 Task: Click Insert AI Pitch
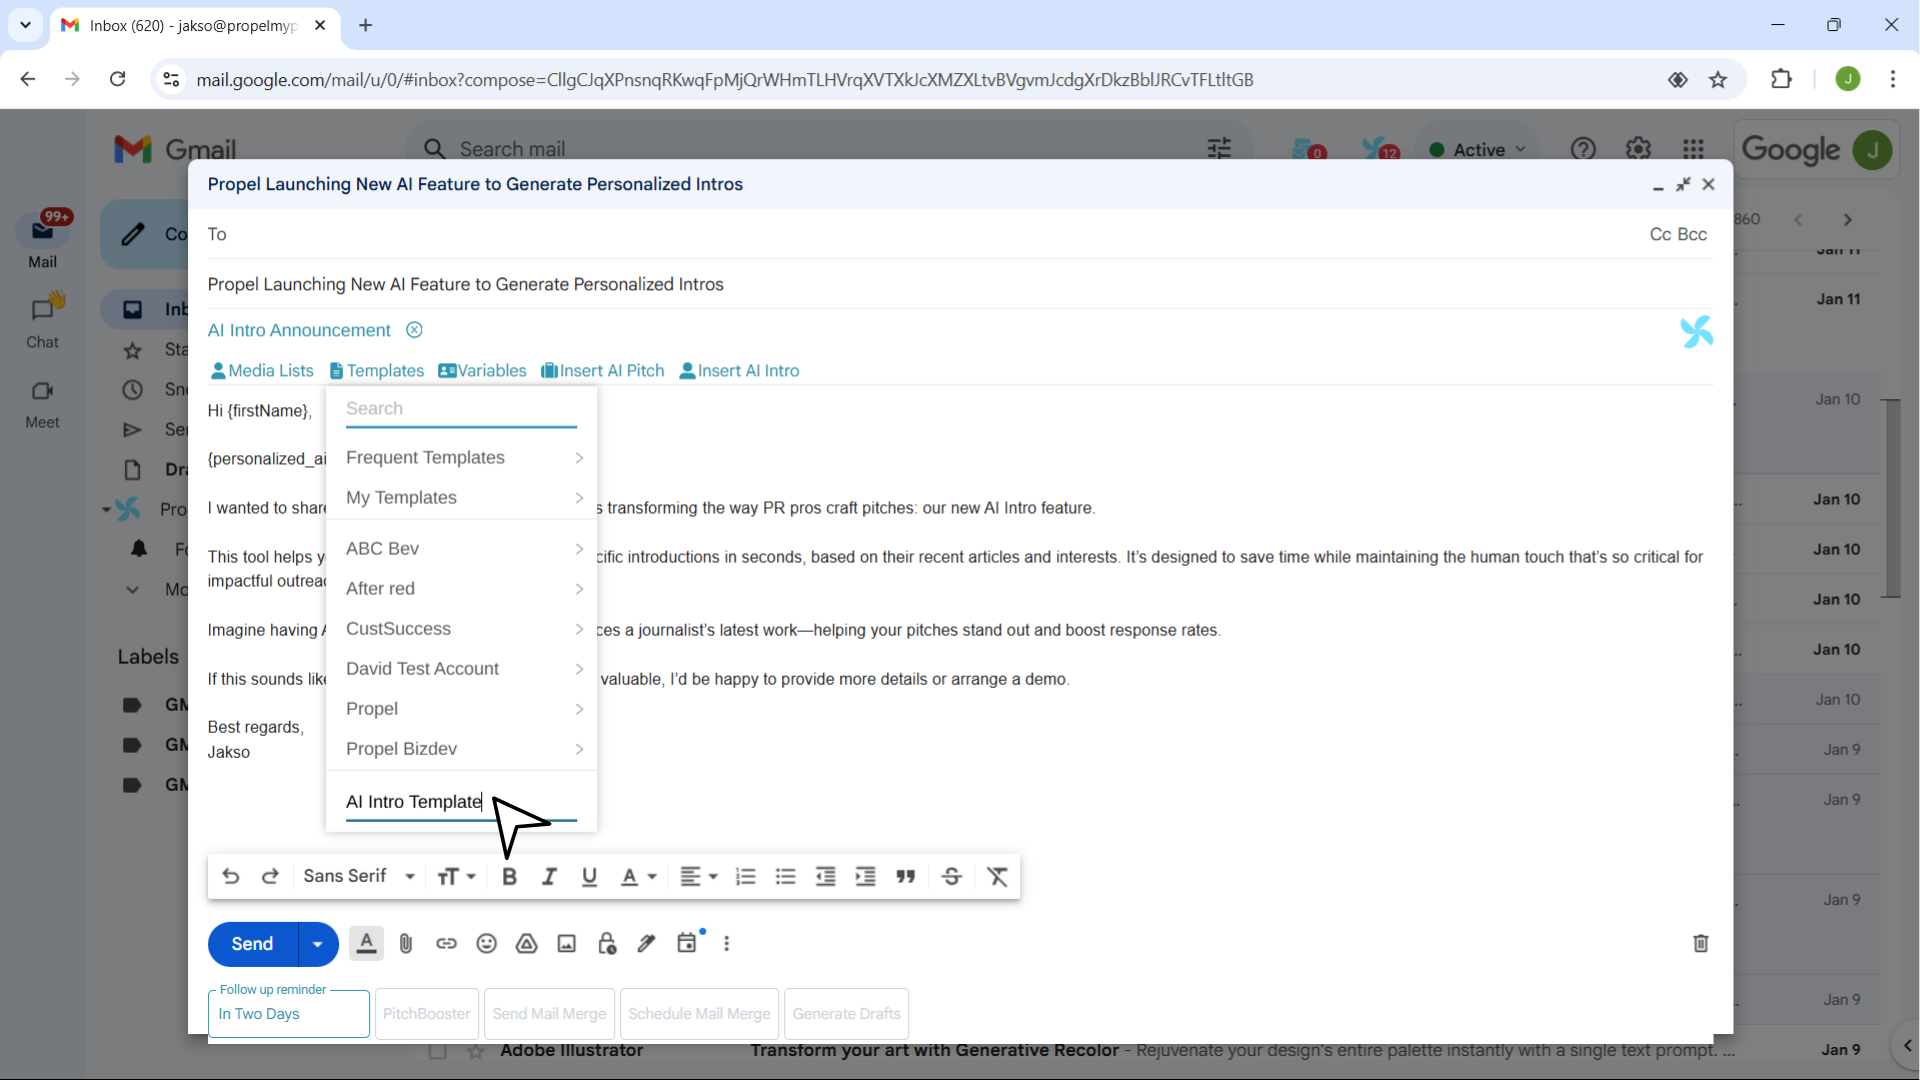coord(603,371)
